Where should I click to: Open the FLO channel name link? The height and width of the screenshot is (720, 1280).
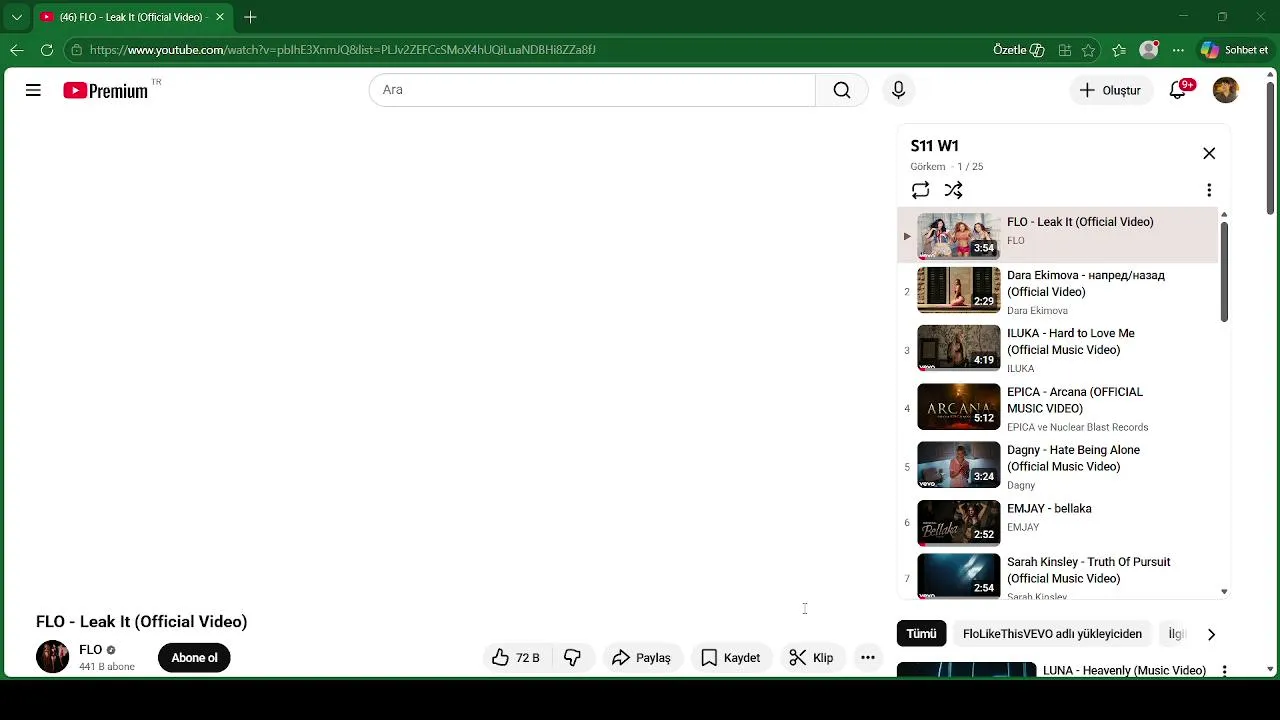(x=90, y=650)
